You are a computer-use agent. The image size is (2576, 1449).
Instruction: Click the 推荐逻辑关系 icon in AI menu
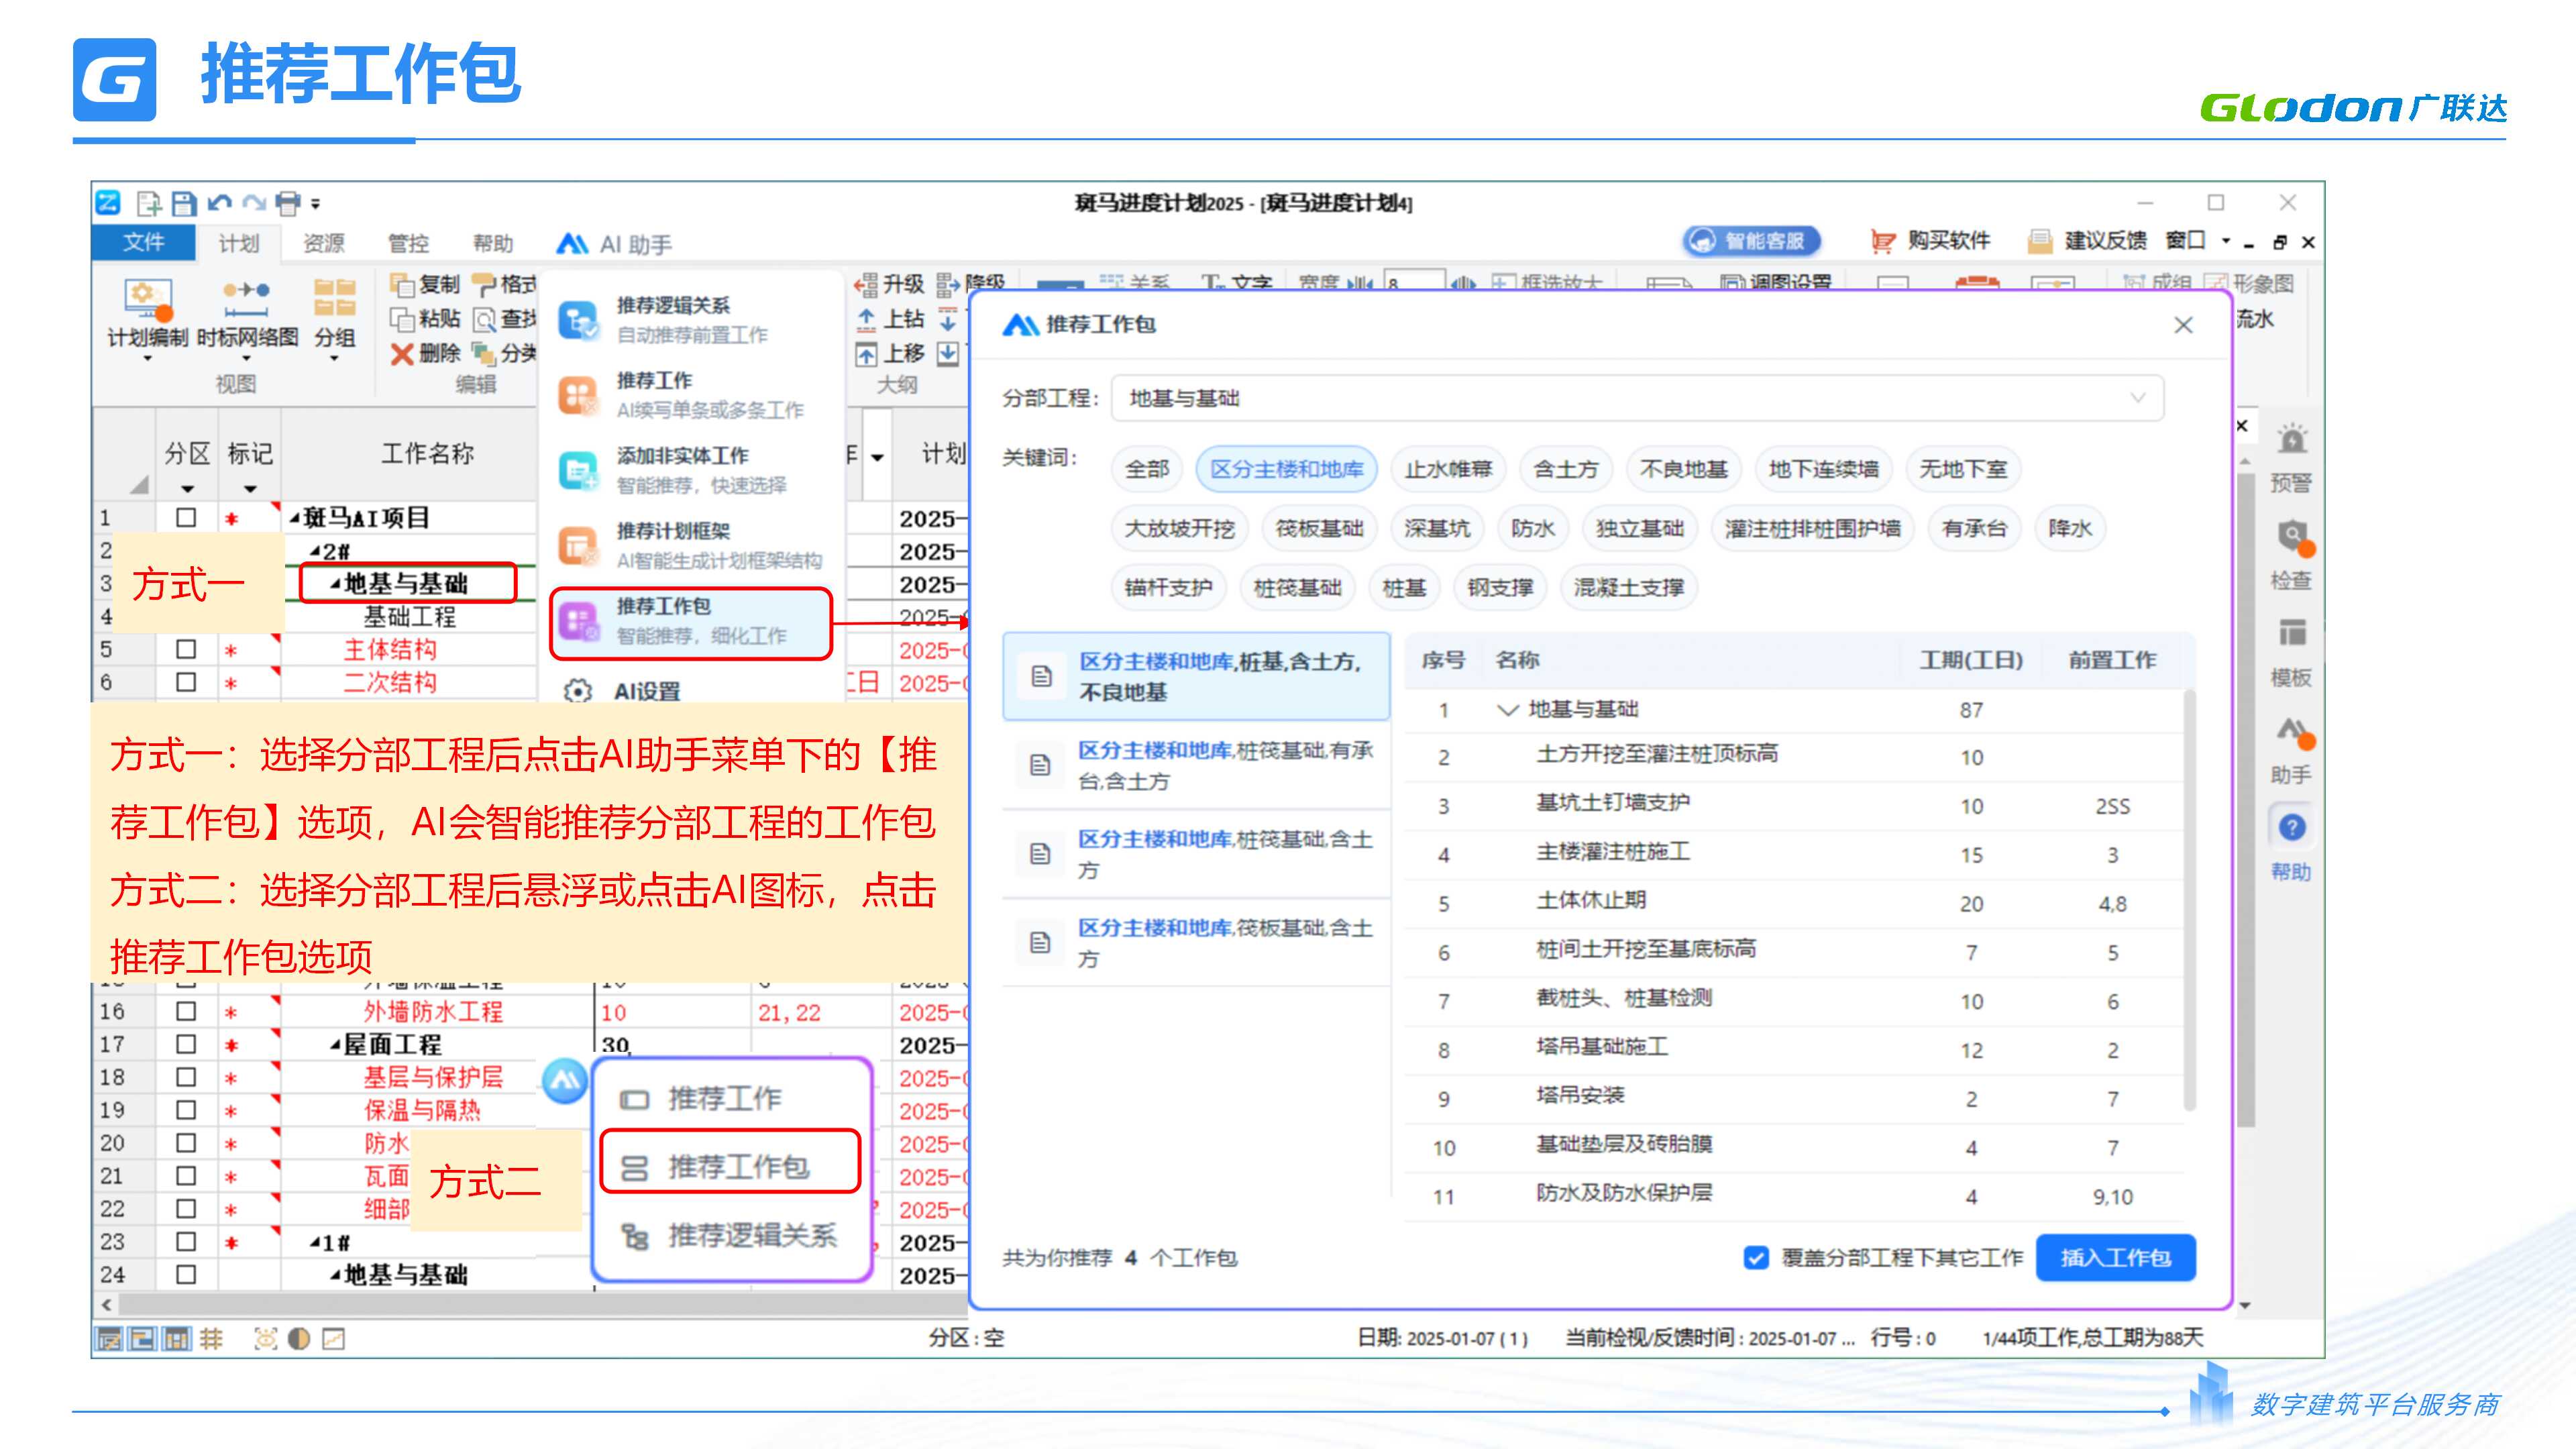coord(578,320)
